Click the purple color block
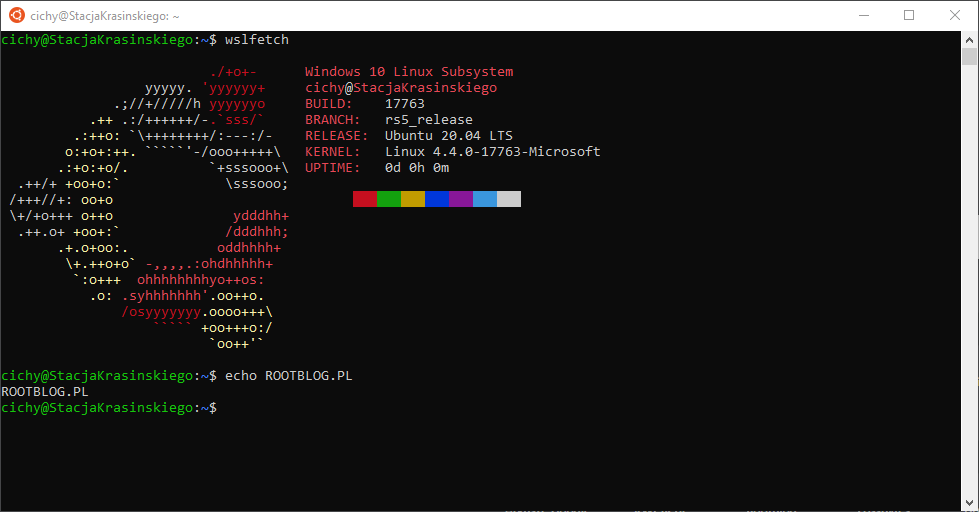Image resolution: width=979 pixels, height=512 pixels. [x=461, y=199]
